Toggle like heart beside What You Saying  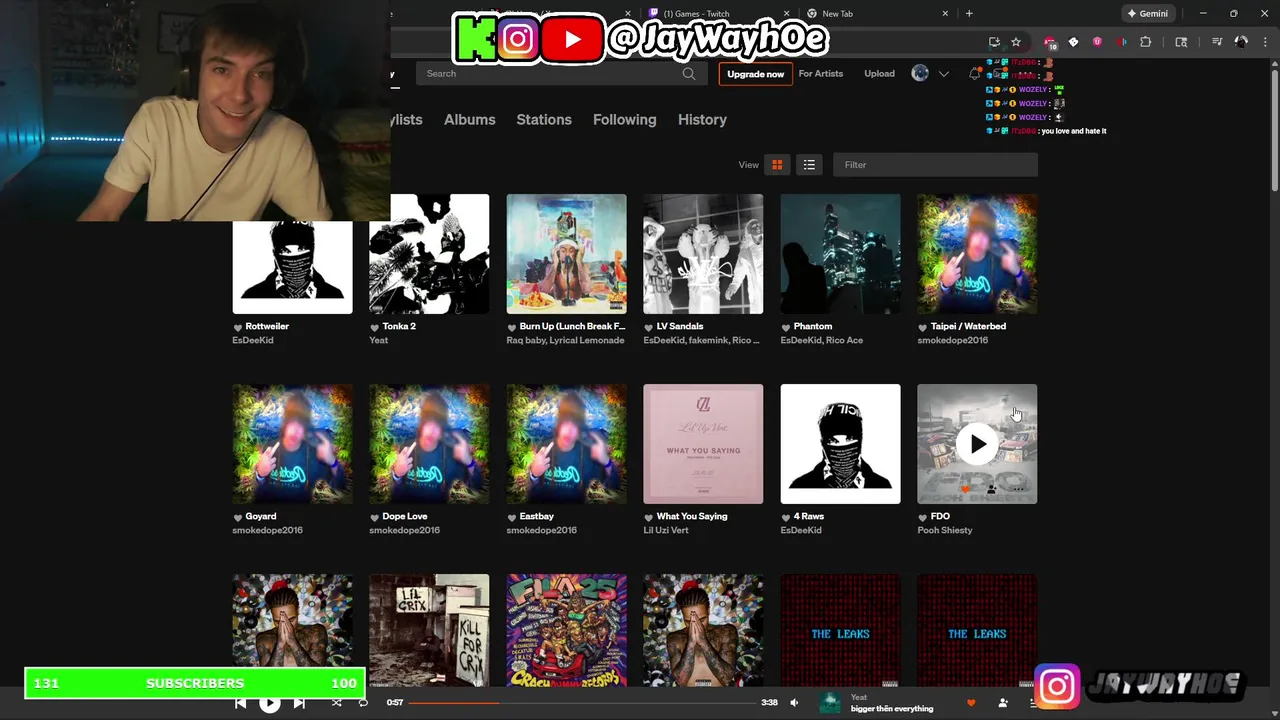pyautogui.click(x=648, y=517)
